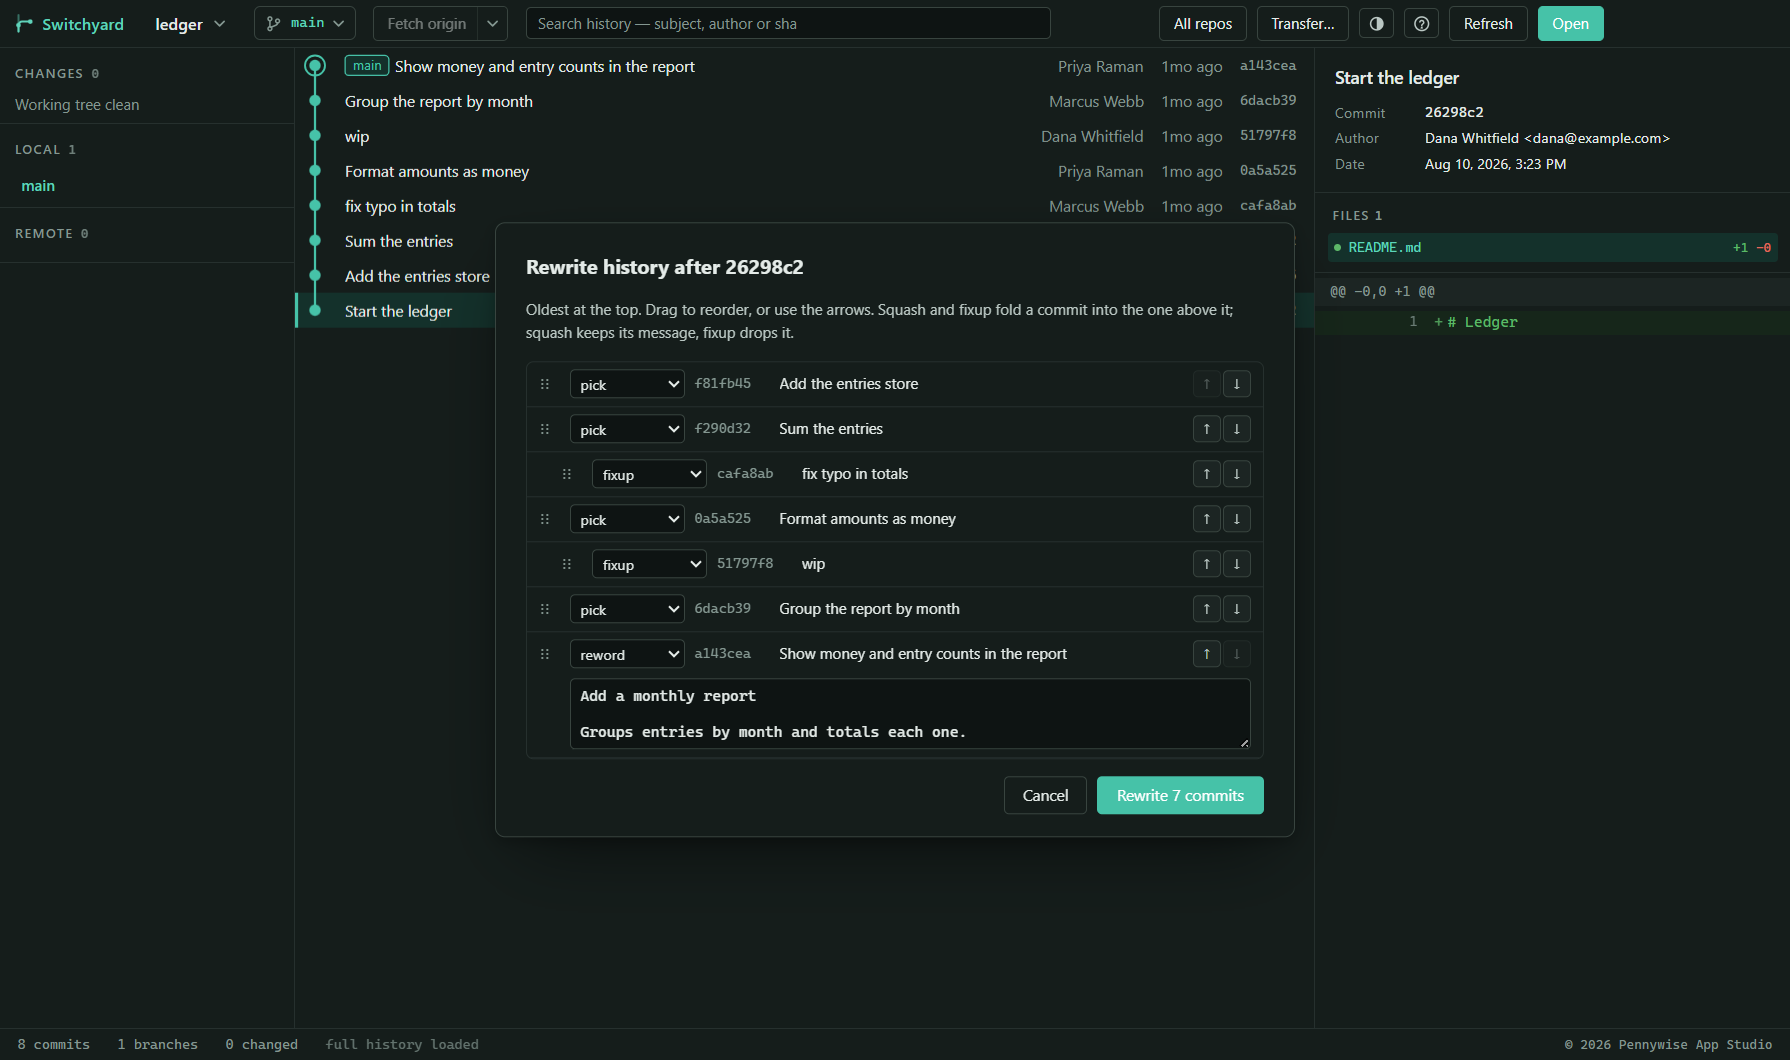Move 'Format amounts as money' up
The image size is (1790, 1060).
coord(1206,519)
